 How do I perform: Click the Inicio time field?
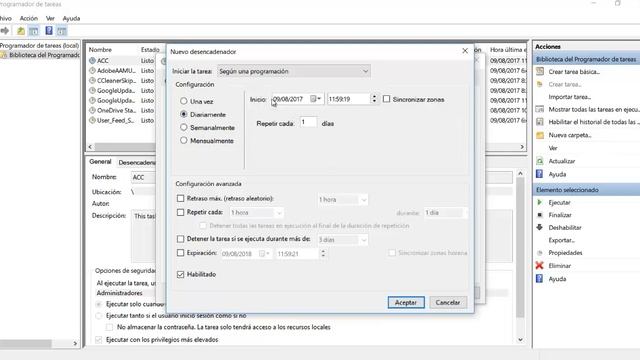[349, 99]
